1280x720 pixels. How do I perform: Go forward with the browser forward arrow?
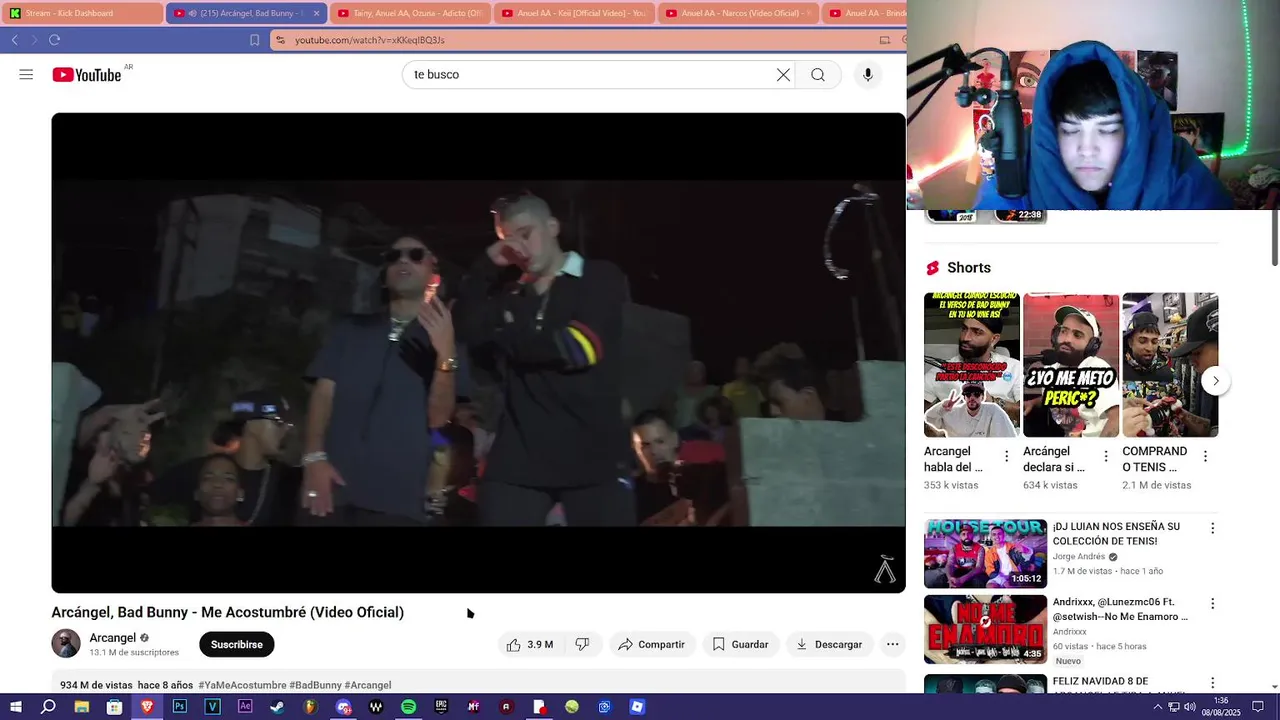click(x=33, y=40)
